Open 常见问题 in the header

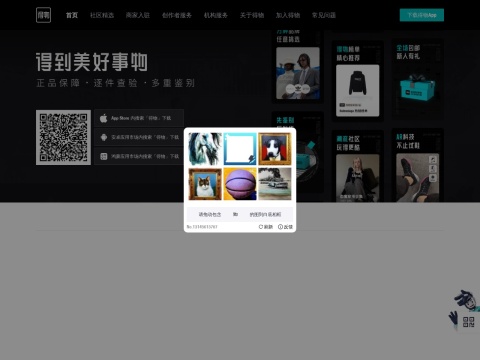[324, 15]
